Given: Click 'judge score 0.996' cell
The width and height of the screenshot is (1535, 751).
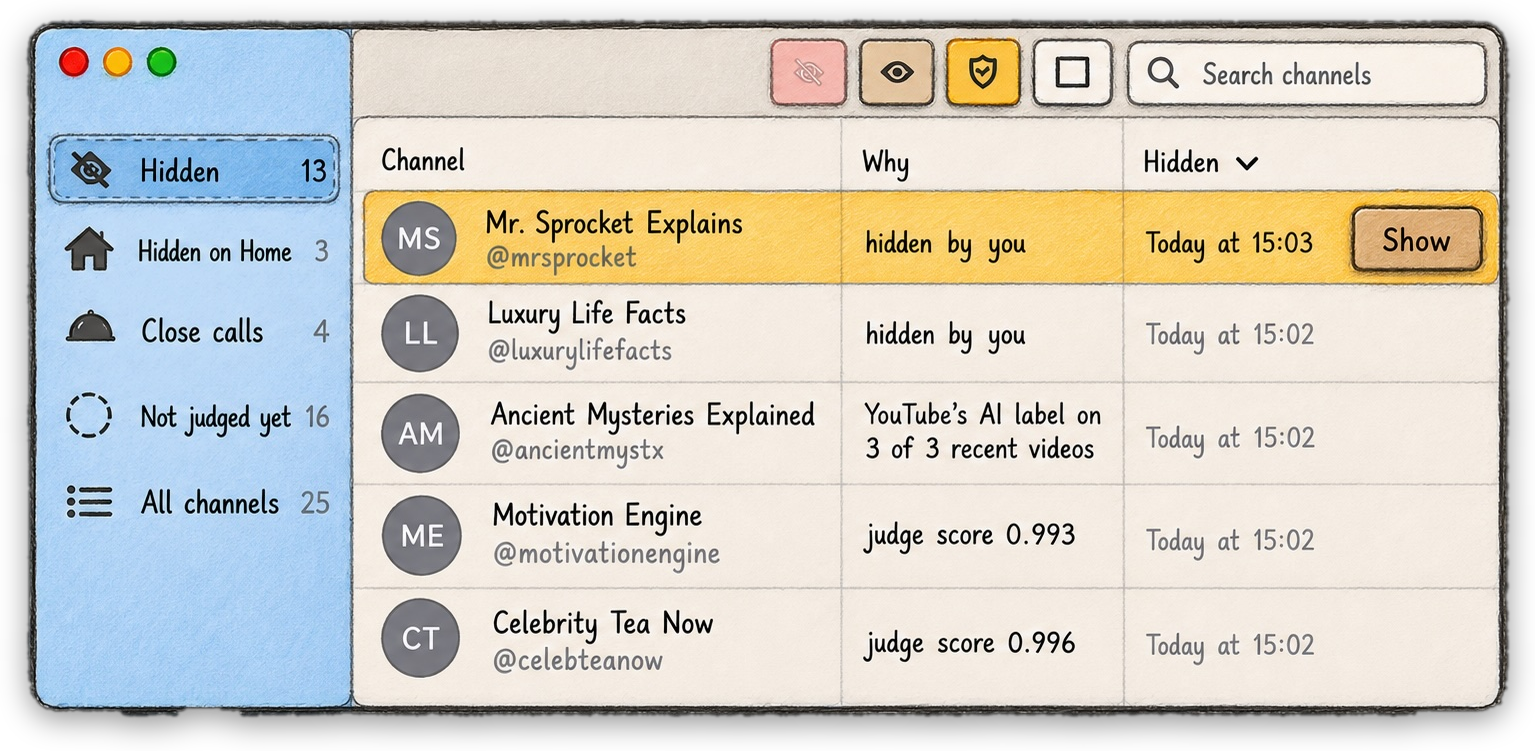Looking at the screenshot, I should [970, 643].
